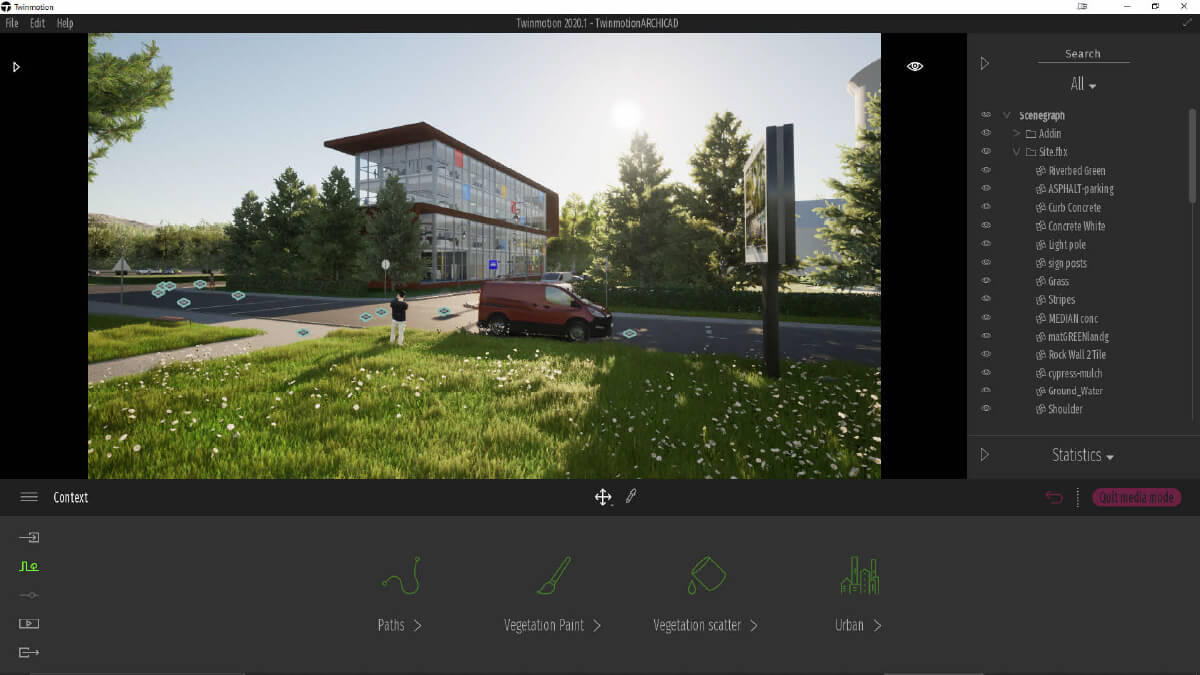Viewport: 1200px width, 675px height.
Task: Click the Import icon in left sidebar
Action: pos(29,538)
